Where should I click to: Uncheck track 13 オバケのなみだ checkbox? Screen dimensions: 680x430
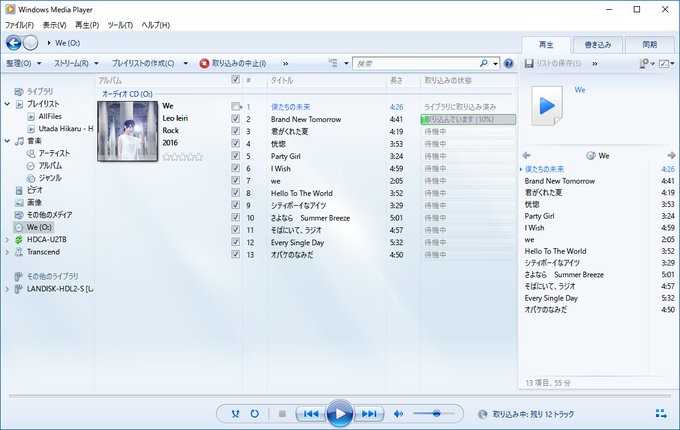coord(235,254)
